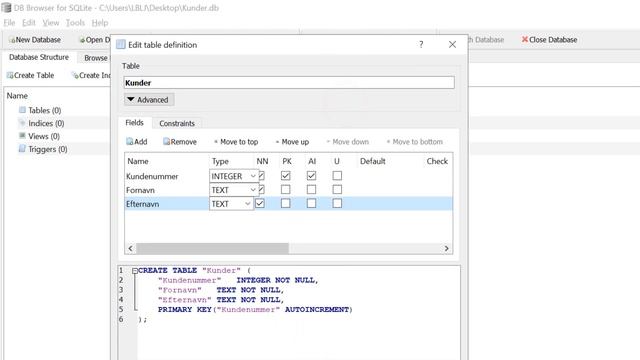Select the Efternavn field name cell
The image size is (640, 360).
point(167,204)
